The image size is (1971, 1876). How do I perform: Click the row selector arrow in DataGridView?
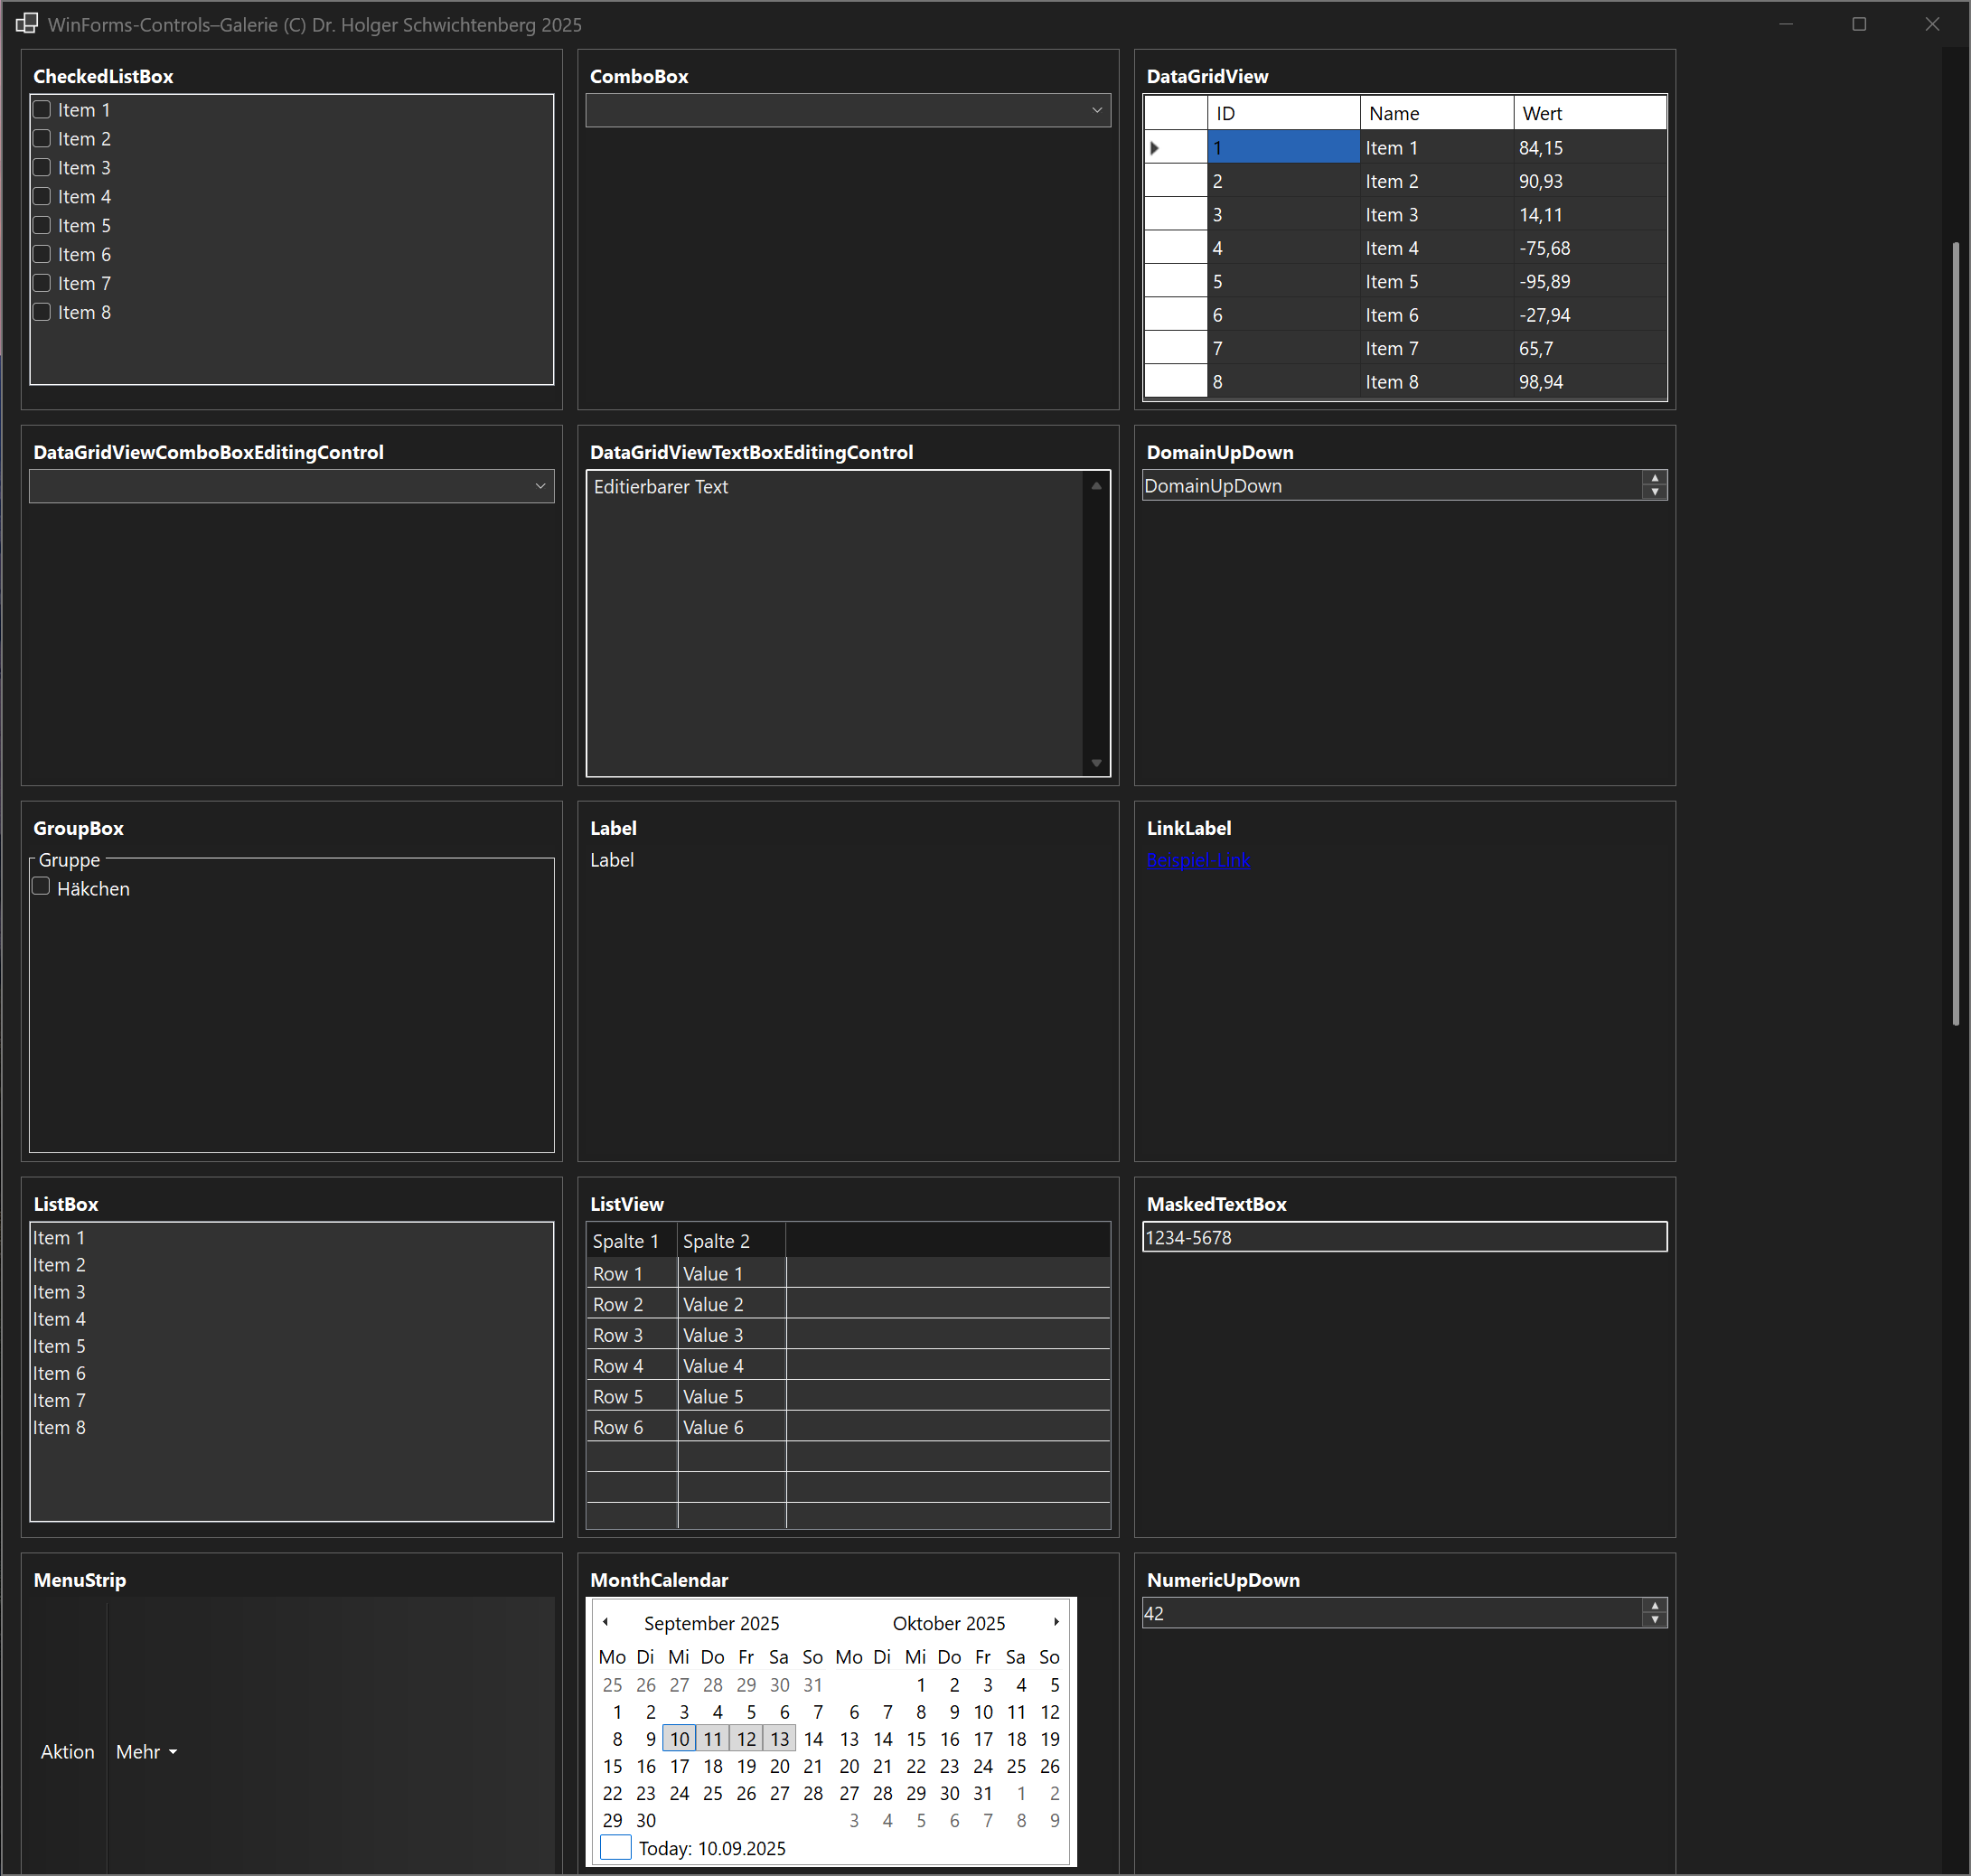pyautogui.click(x=1156, y=147)
